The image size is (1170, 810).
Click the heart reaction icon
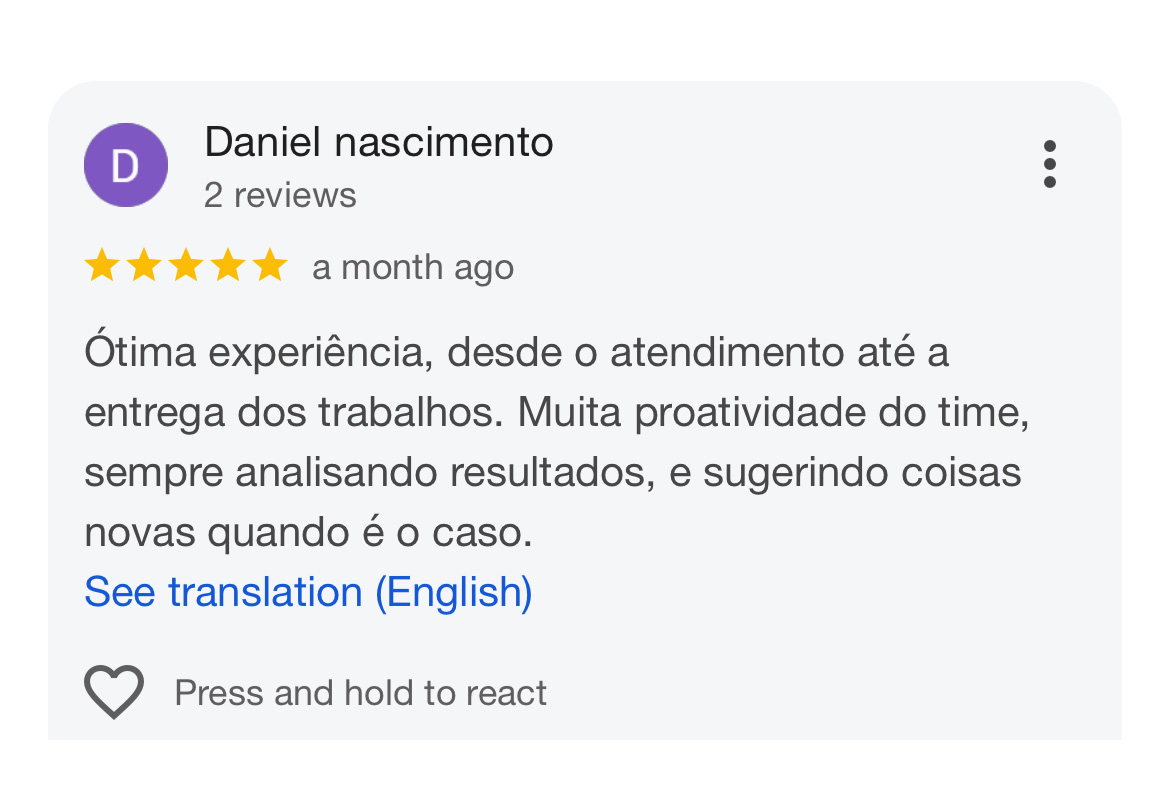114,692
